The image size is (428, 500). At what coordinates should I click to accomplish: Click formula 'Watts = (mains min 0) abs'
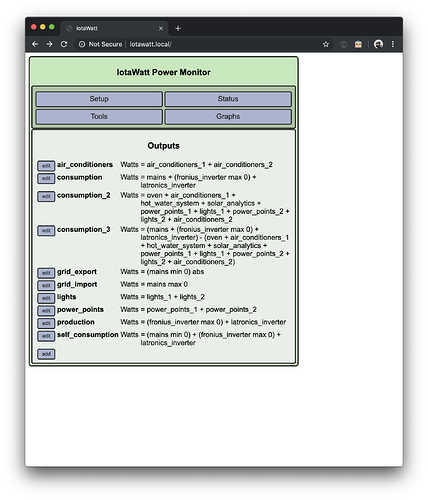tap(162, 272)
